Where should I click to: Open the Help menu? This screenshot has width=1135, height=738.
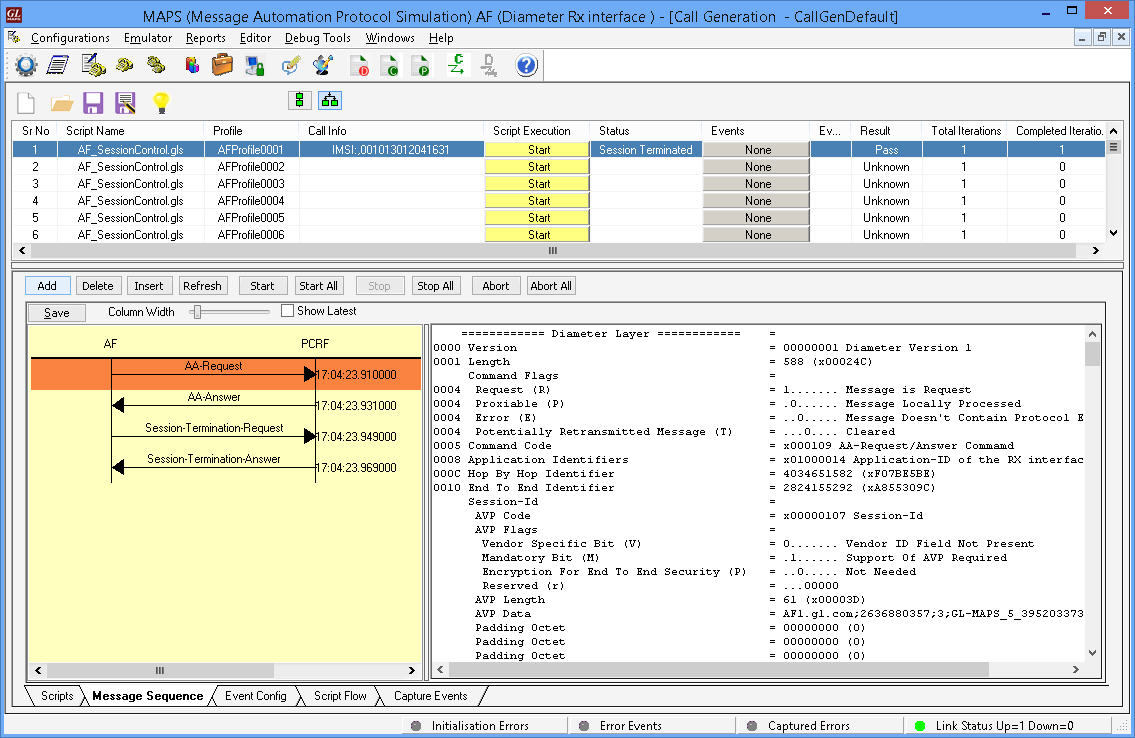441,38
